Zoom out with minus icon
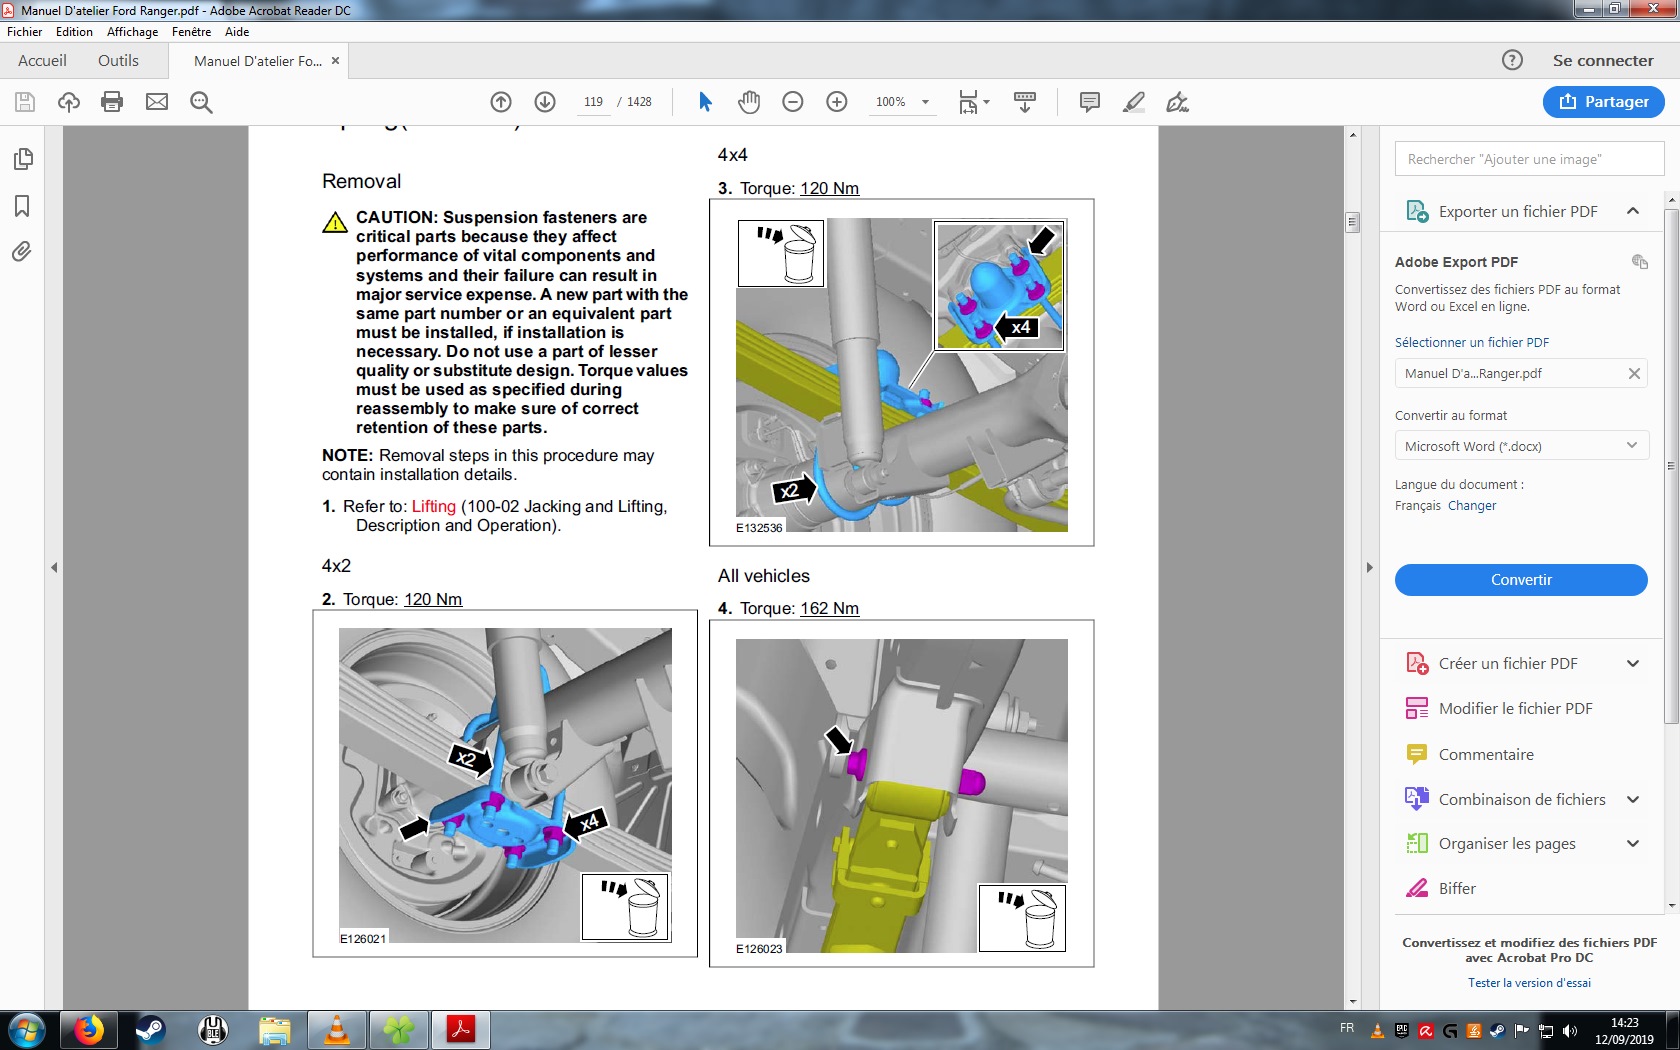Image resolution: width=1680 pixels, height=1050 pixels. point(793,102)
